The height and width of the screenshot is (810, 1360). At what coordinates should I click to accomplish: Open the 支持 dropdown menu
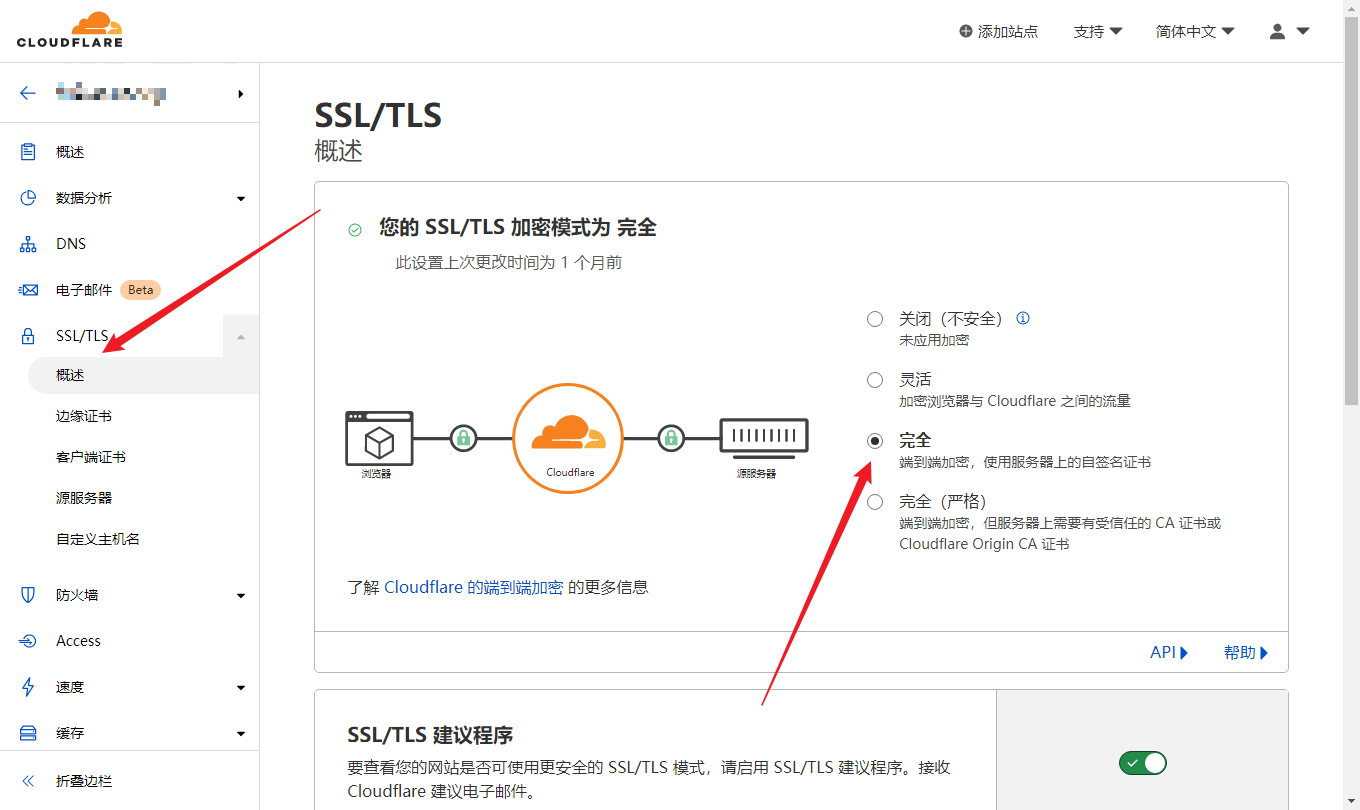coord(1098,31)
